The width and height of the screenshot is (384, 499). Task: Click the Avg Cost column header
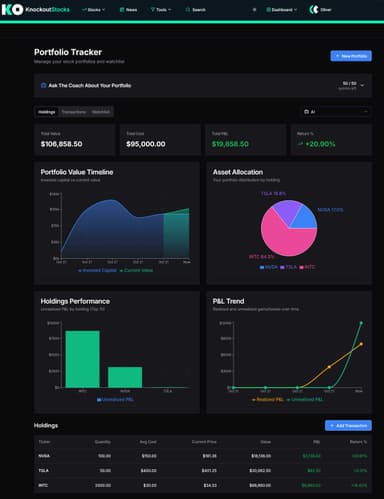(148, 442)
